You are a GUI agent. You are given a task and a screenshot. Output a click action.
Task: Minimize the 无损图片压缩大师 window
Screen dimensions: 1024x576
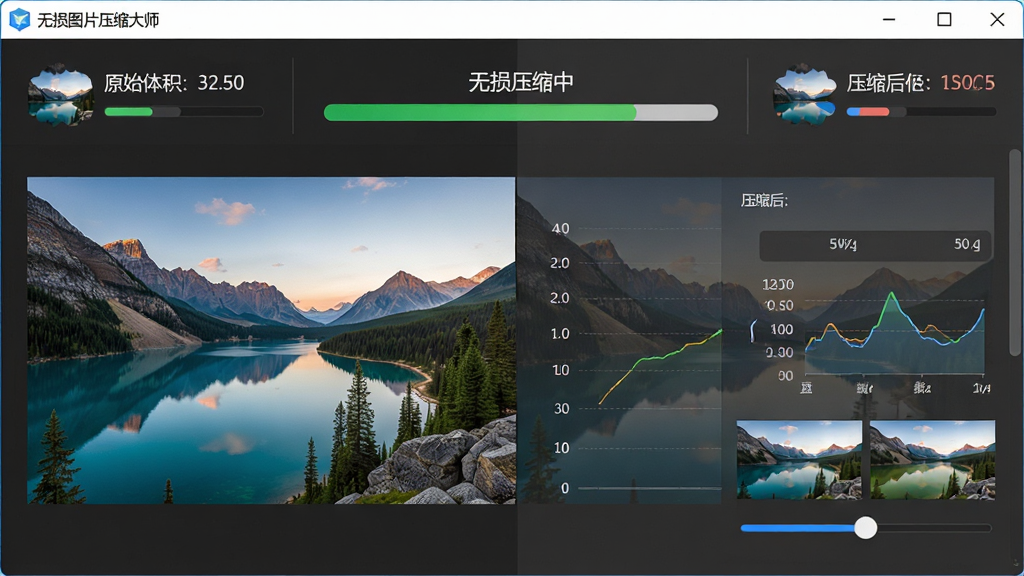pyautogui.click(x=889, y=20)
